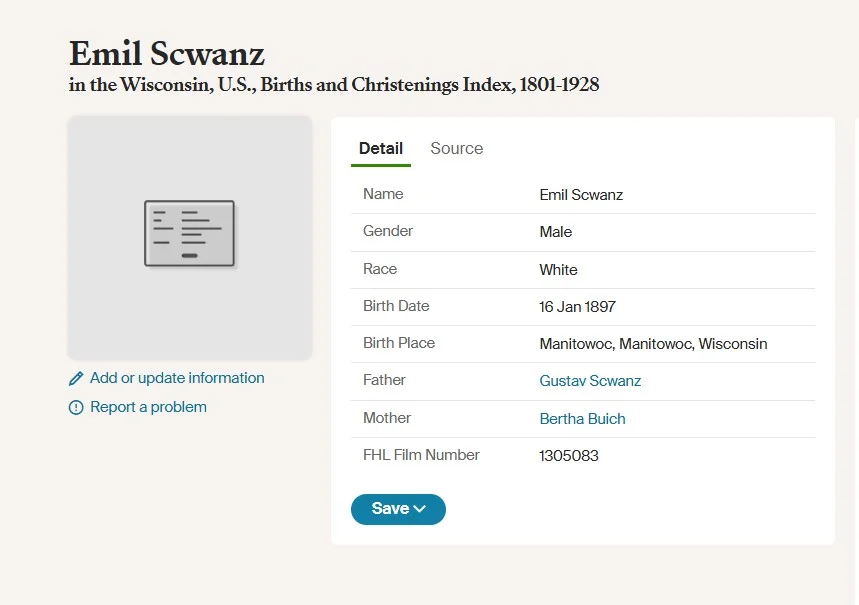Click the large Emil Scwanz page heading
This screenshot has width=859, height=605.
click(x=167, y=53)
